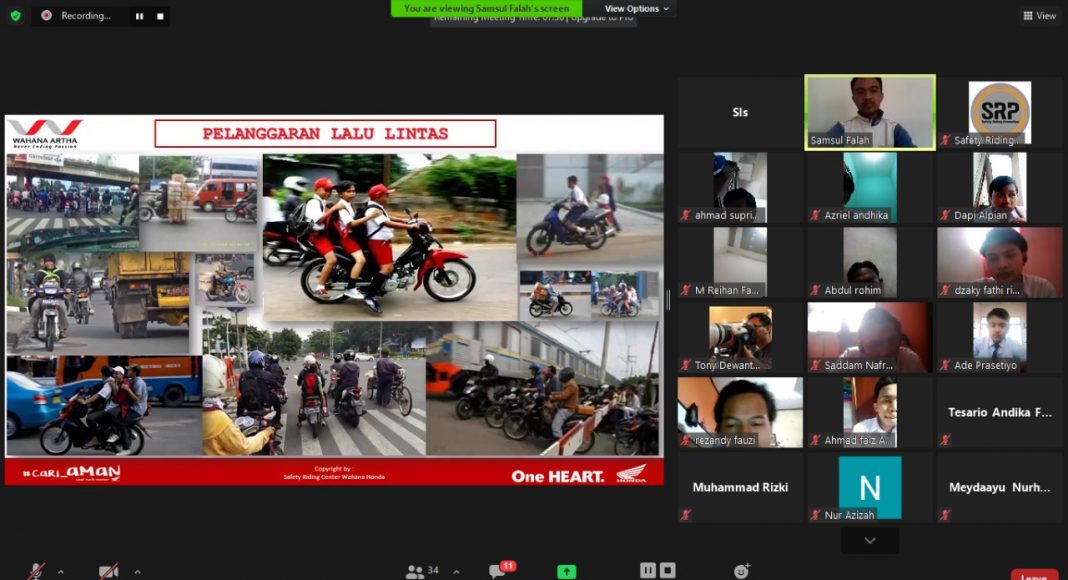
Task: Select Samsul Falah's video tile
Action: tap(870, 113)
